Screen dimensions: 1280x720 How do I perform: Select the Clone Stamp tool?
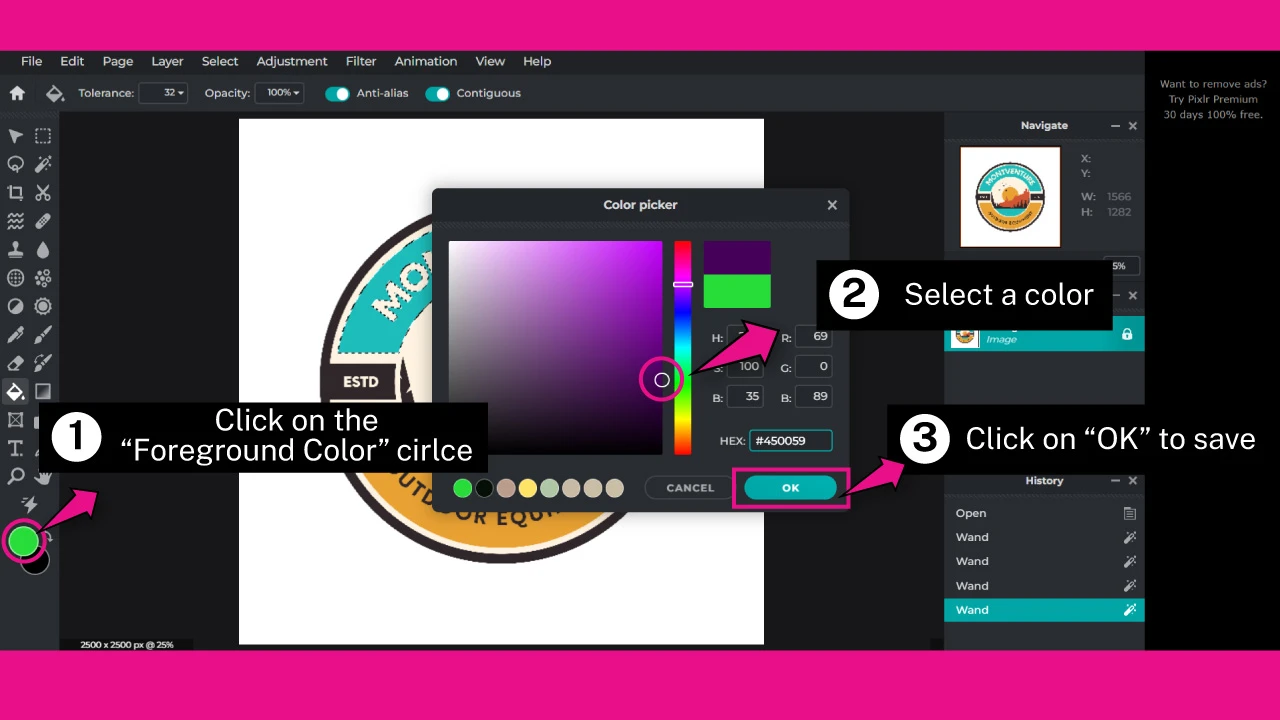click(16, 249)
